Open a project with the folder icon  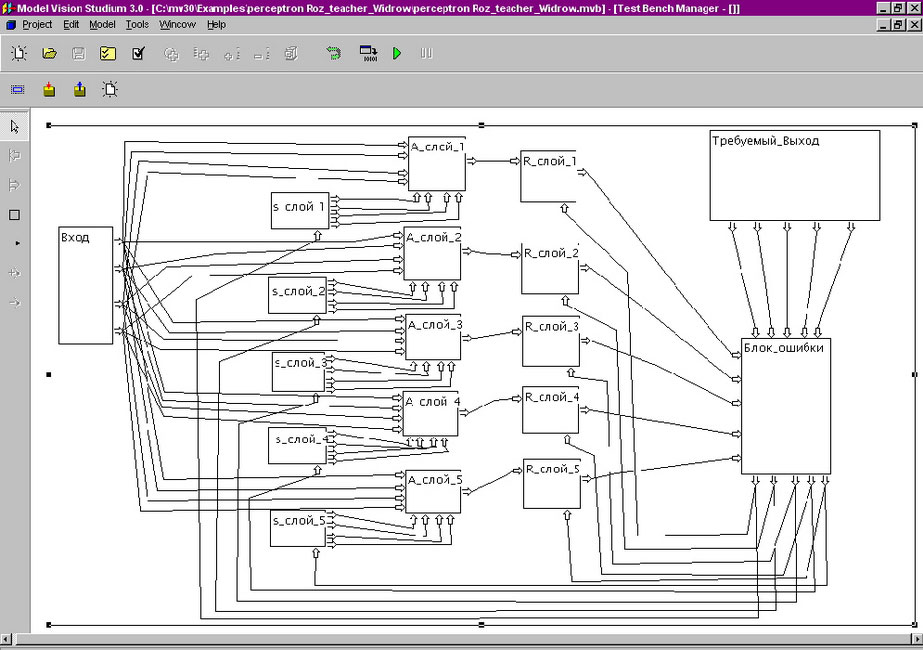49,54
